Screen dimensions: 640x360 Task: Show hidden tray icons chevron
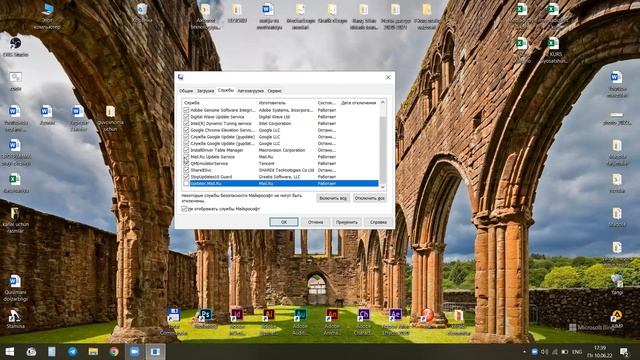pyautogui.click(x=524, y=352)
